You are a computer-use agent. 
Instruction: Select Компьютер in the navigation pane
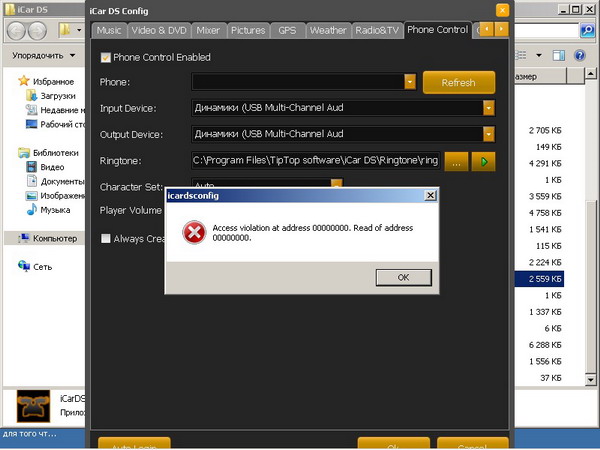click(54, 238)
